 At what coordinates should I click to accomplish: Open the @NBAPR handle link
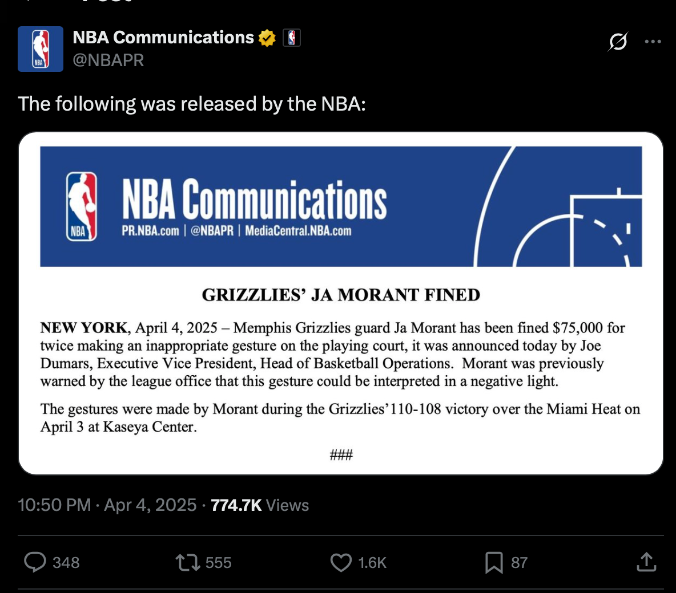coord(109,59)
